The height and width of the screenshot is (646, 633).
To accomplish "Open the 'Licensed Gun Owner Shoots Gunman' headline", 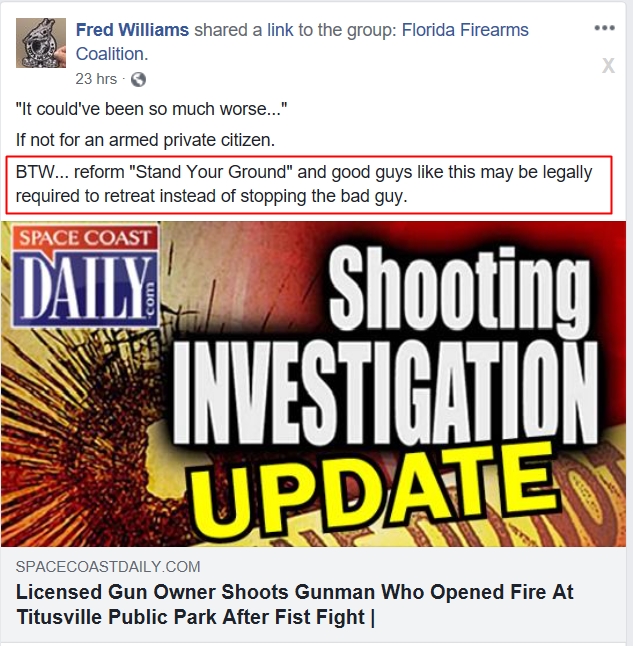I will tap(295, 605).
